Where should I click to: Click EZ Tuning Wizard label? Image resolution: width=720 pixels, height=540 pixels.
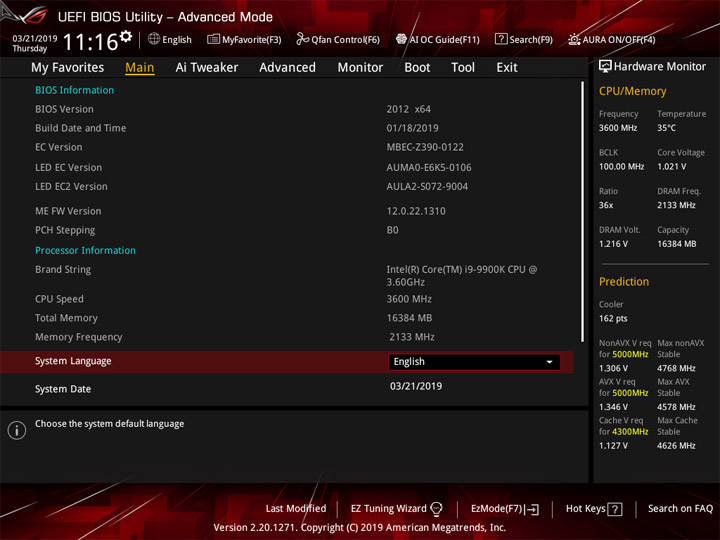coord(388,509)
